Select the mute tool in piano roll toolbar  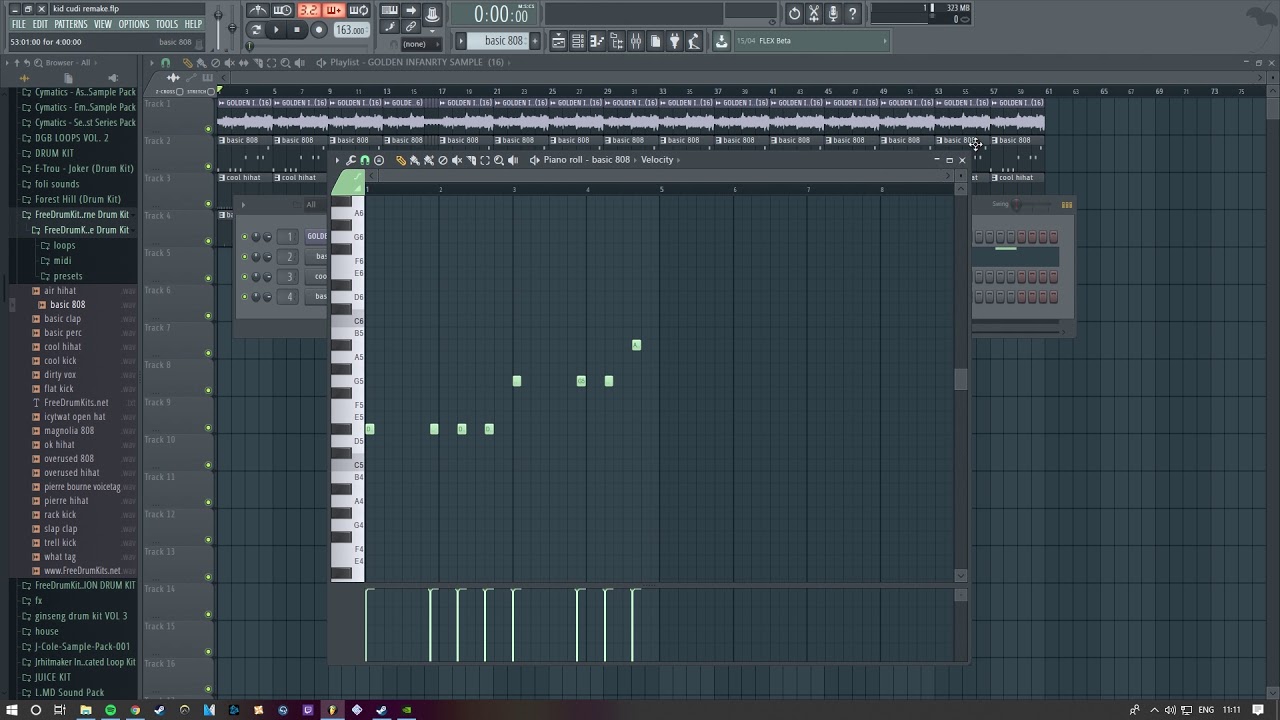point(457,160)
